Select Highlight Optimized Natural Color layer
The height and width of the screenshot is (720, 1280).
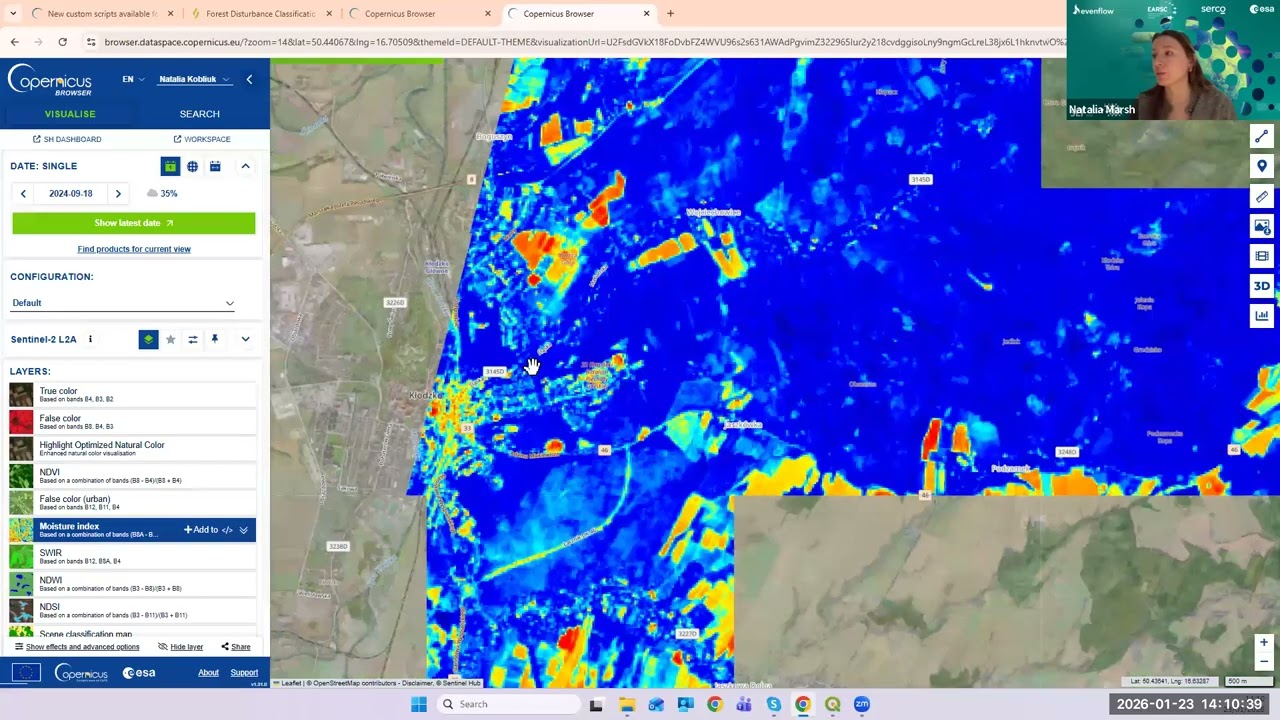(132, 448)
